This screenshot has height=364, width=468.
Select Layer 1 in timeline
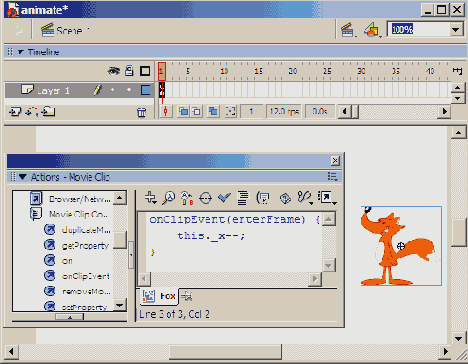53,90
